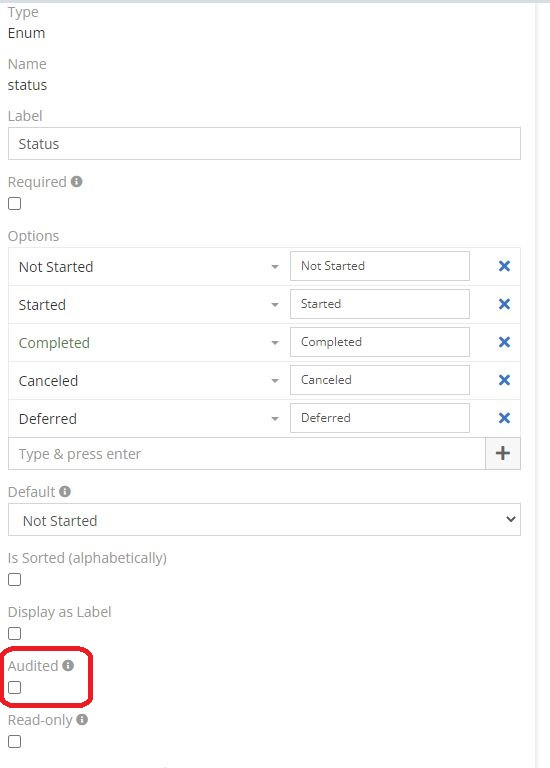The height and width of the screenshot is (768, 550).
Task: Click the plus button to add option
Action: point(502,453)
